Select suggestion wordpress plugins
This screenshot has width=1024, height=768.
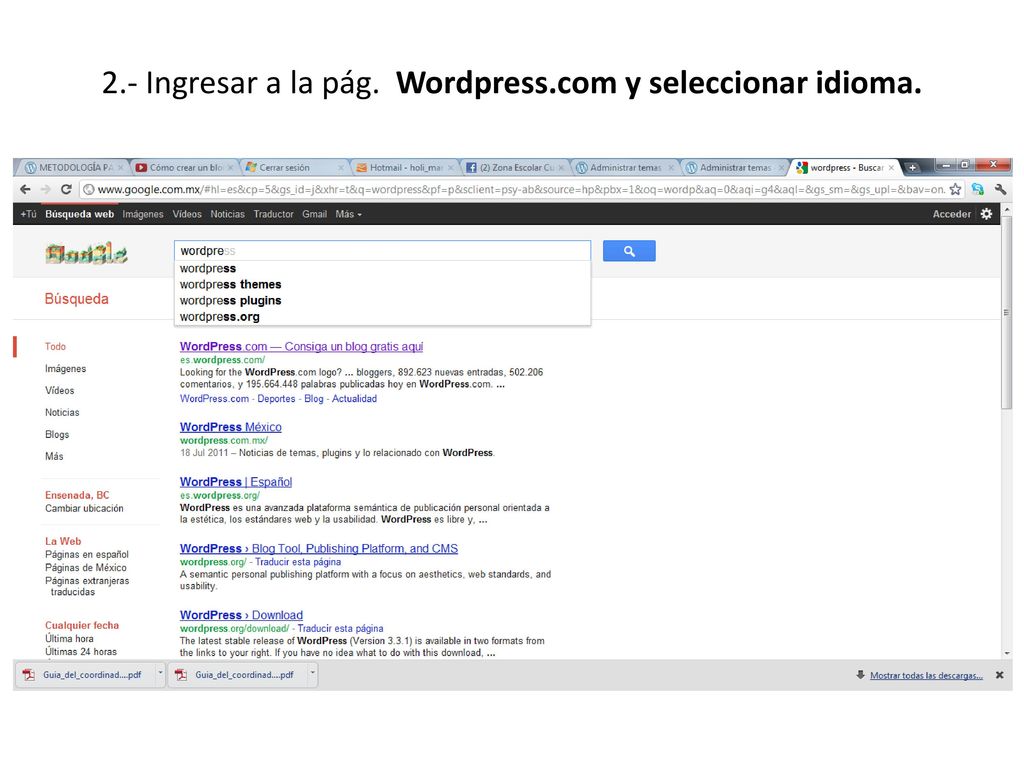click(382, 300)
